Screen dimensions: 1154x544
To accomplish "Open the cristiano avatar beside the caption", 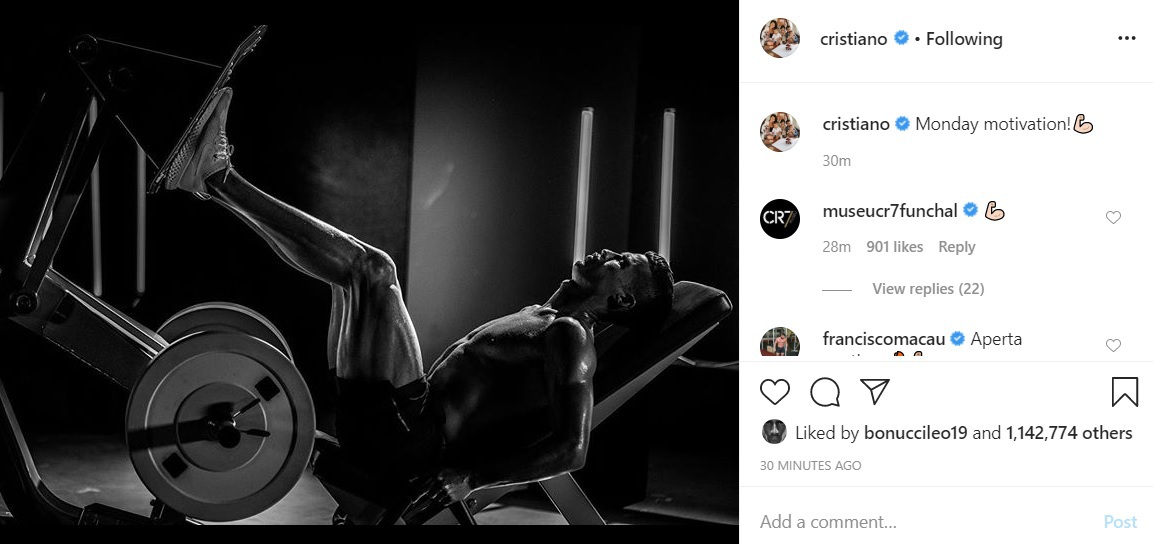I will click(779, 133).
